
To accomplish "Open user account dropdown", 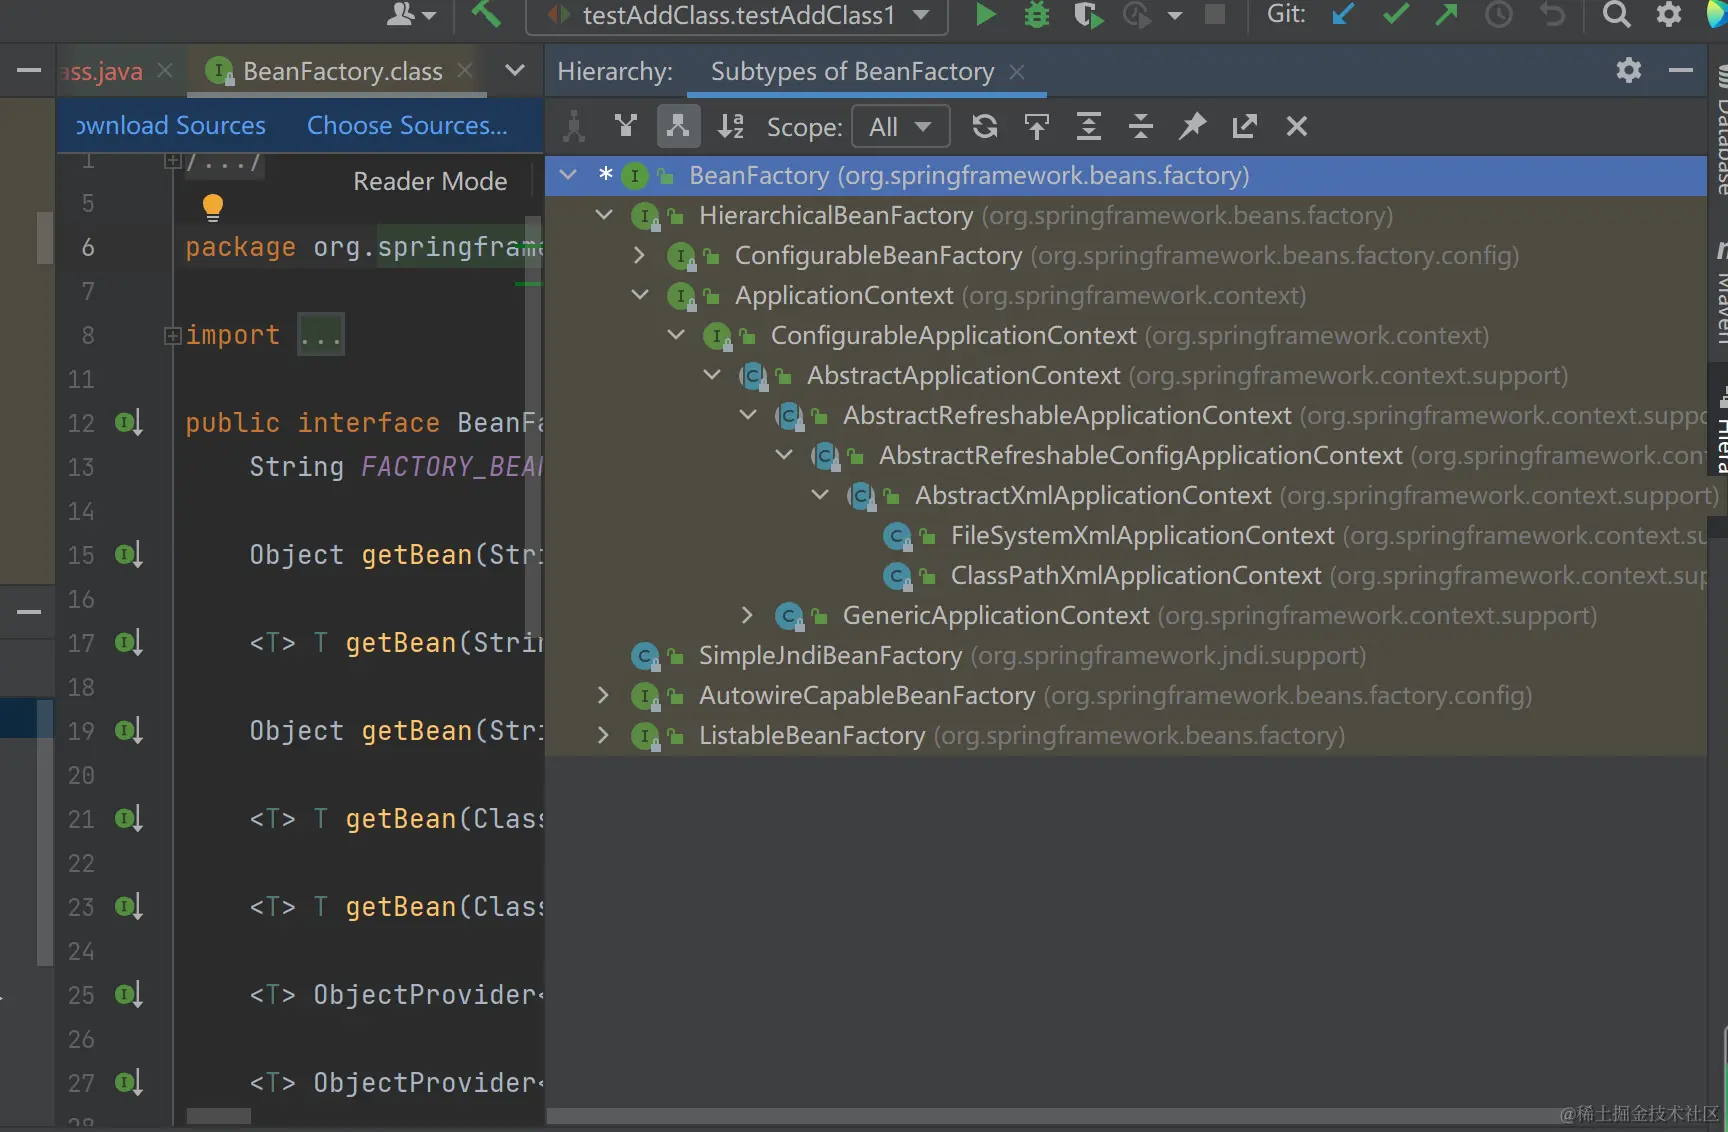I will (x=411, y=14).
